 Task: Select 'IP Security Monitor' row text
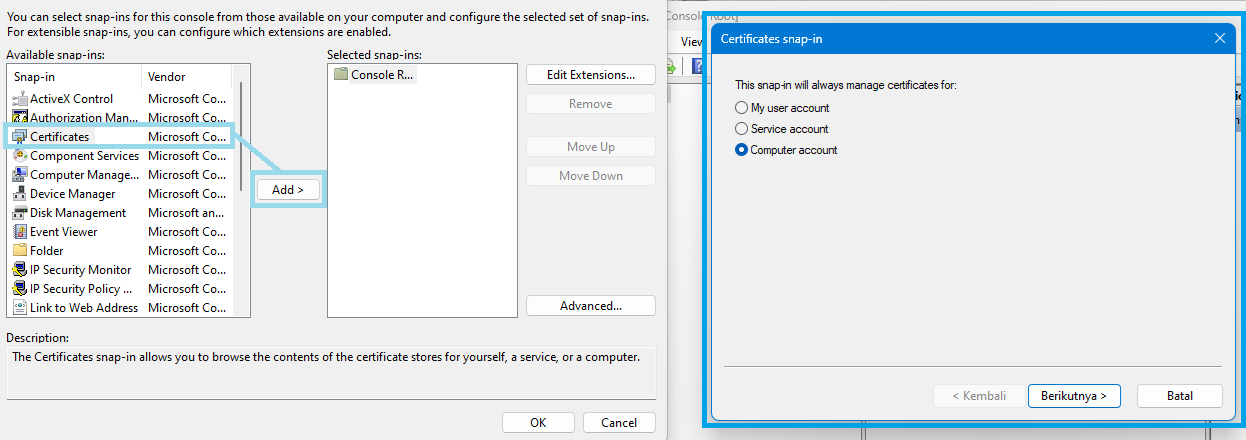coord(81,270)
